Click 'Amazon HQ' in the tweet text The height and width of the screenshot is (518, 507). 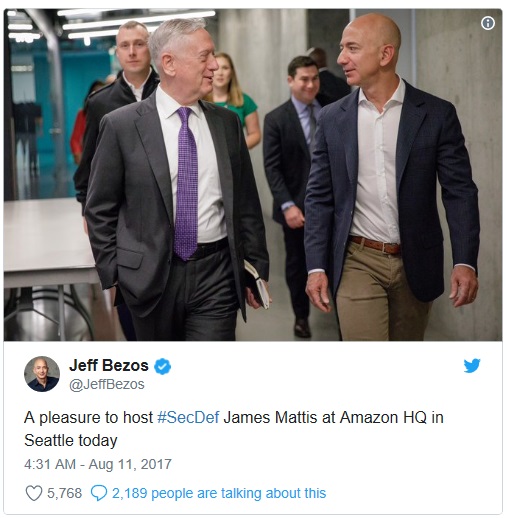click(x=383, y=417)
